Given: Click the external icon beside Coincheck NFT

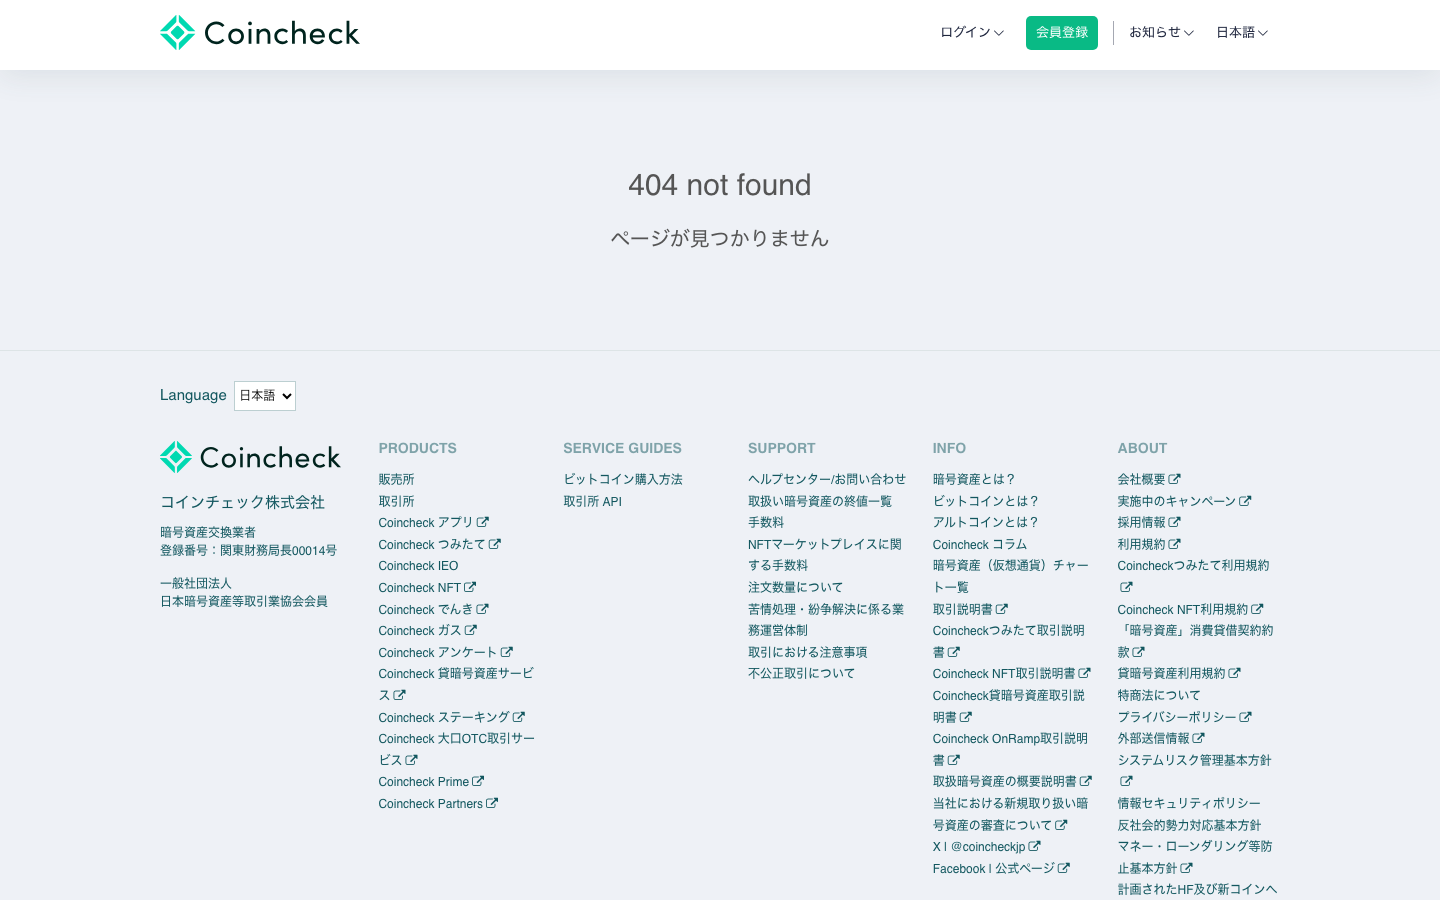Looking at the screenshot, I should [x=470, y=587].
